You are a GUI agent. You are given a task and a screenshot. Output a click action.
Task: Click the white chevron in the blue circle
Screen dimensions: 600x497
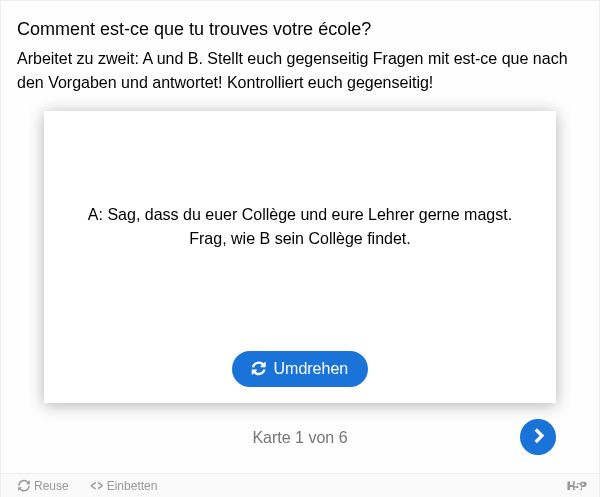pyautogui.click(x=539, y=437)
